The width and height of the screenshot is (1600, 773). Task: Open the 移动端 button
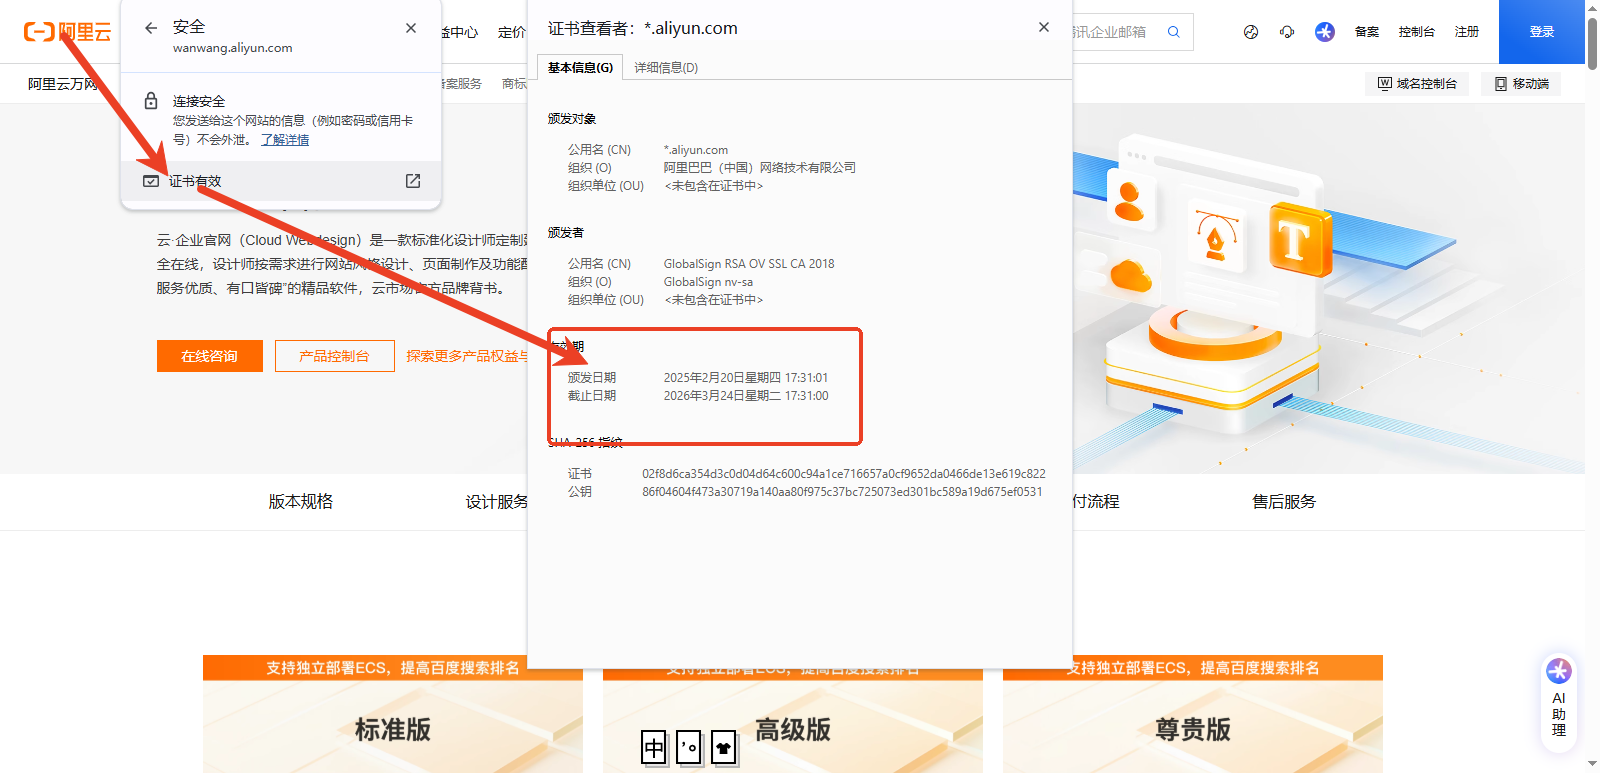tap(1521, 84)
